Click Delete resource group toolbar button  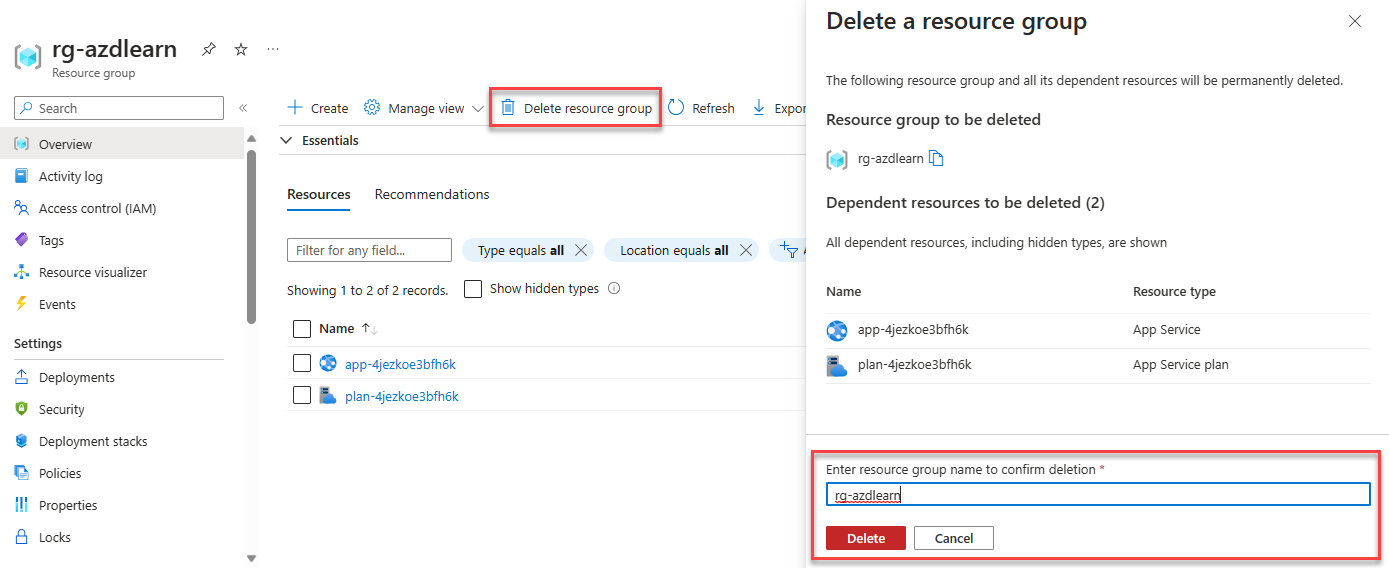(576, 108)
